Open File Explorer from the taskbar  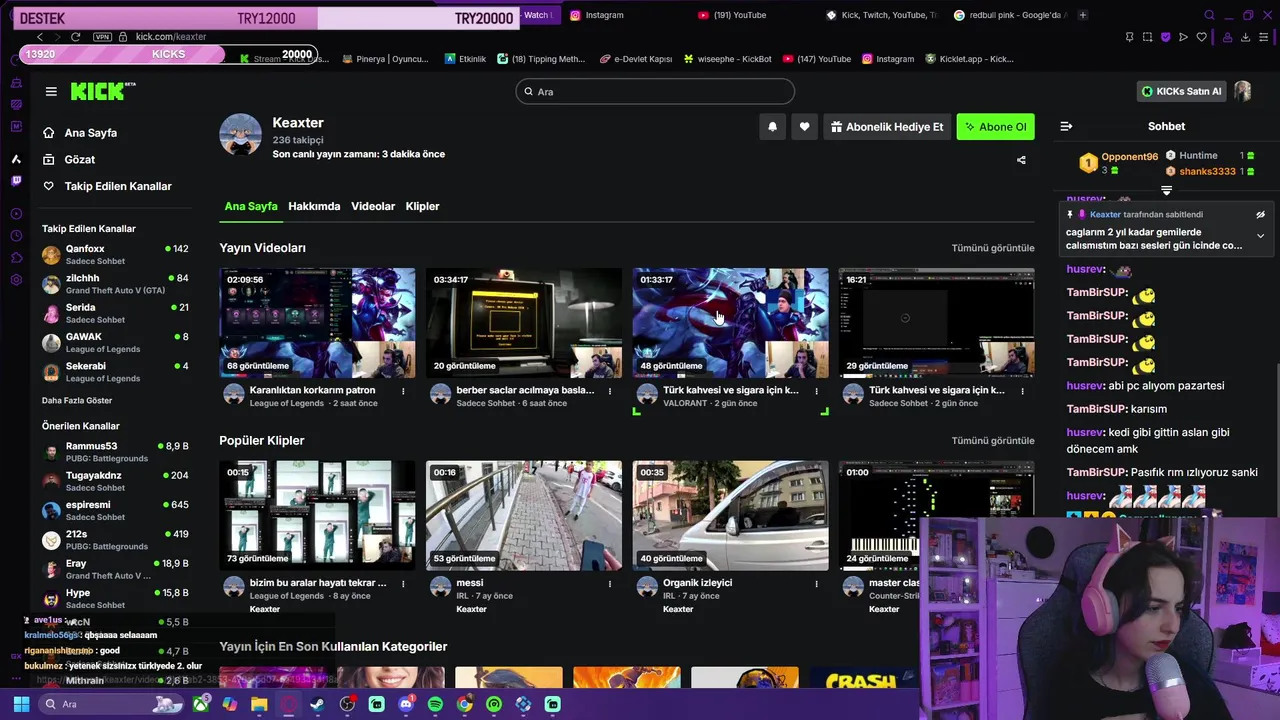click(259, 704)
